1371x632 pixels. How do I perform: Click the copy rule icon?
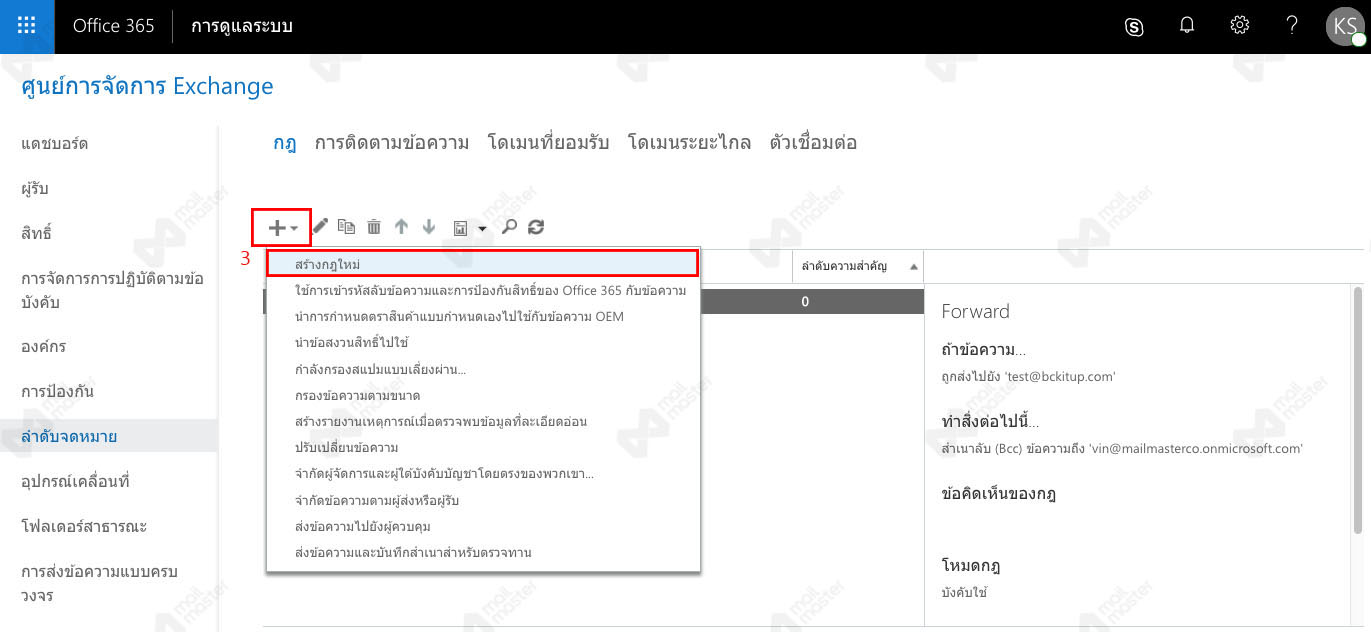click(x=346, y=227)
